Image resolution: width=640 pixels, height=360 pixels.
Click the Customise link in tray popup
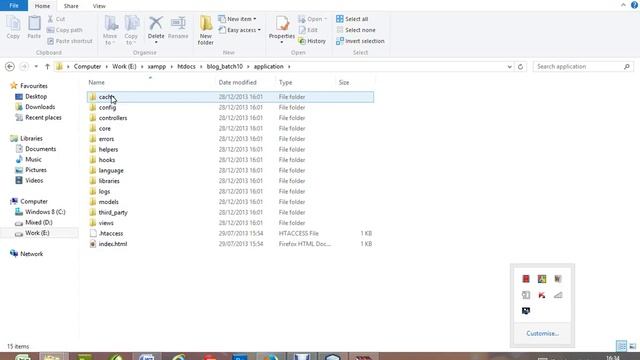click(542, 333)
